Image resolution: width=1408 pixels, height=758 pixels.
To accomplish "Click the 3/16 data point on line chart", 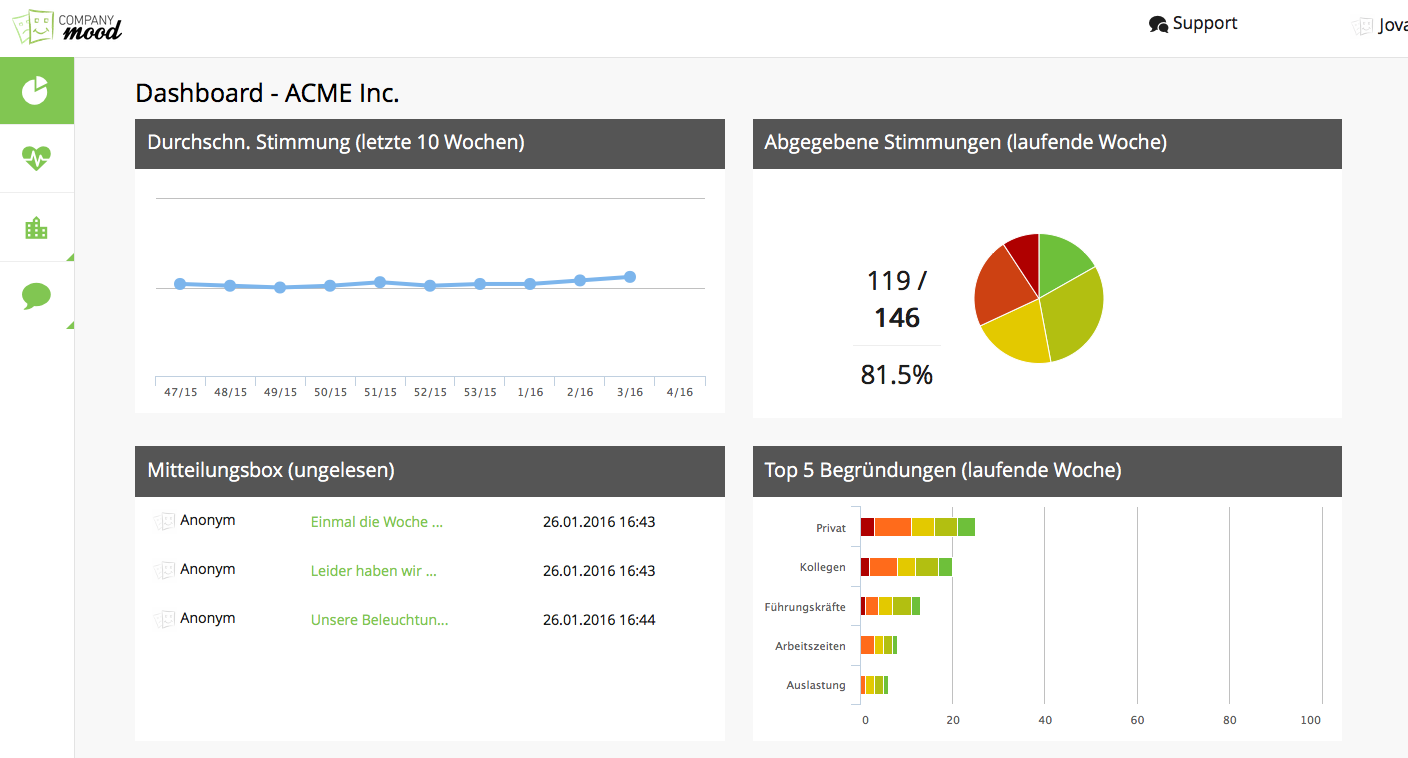I will click(x=630, y=277).
